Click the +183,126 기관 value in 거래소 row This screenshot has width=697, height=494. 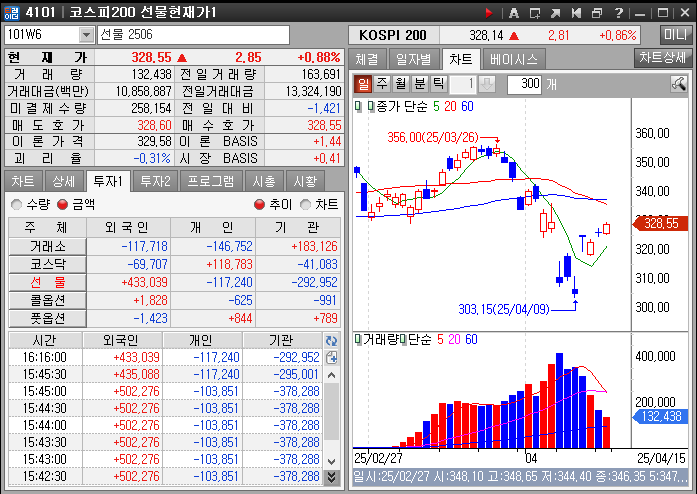click(x=314, y=246)
